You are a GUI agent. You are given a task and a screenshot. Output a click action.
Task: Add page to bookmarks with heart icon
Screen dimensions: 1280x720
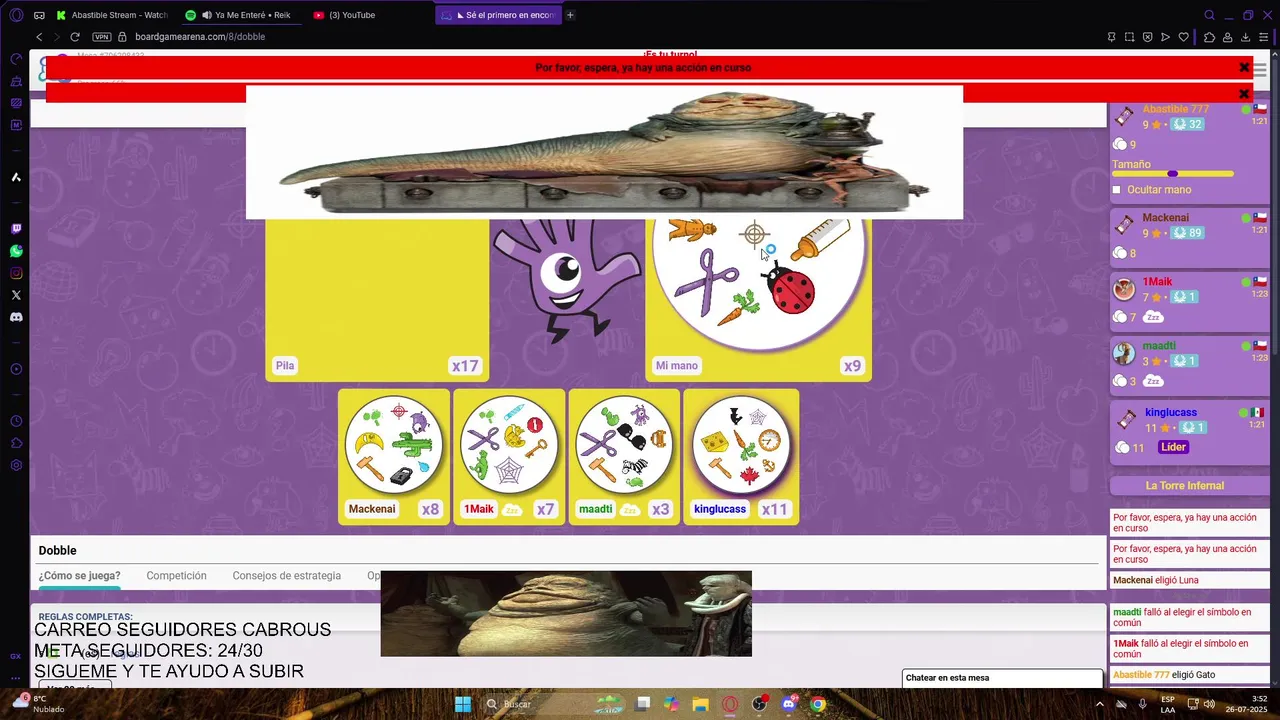click(1184, 37)
